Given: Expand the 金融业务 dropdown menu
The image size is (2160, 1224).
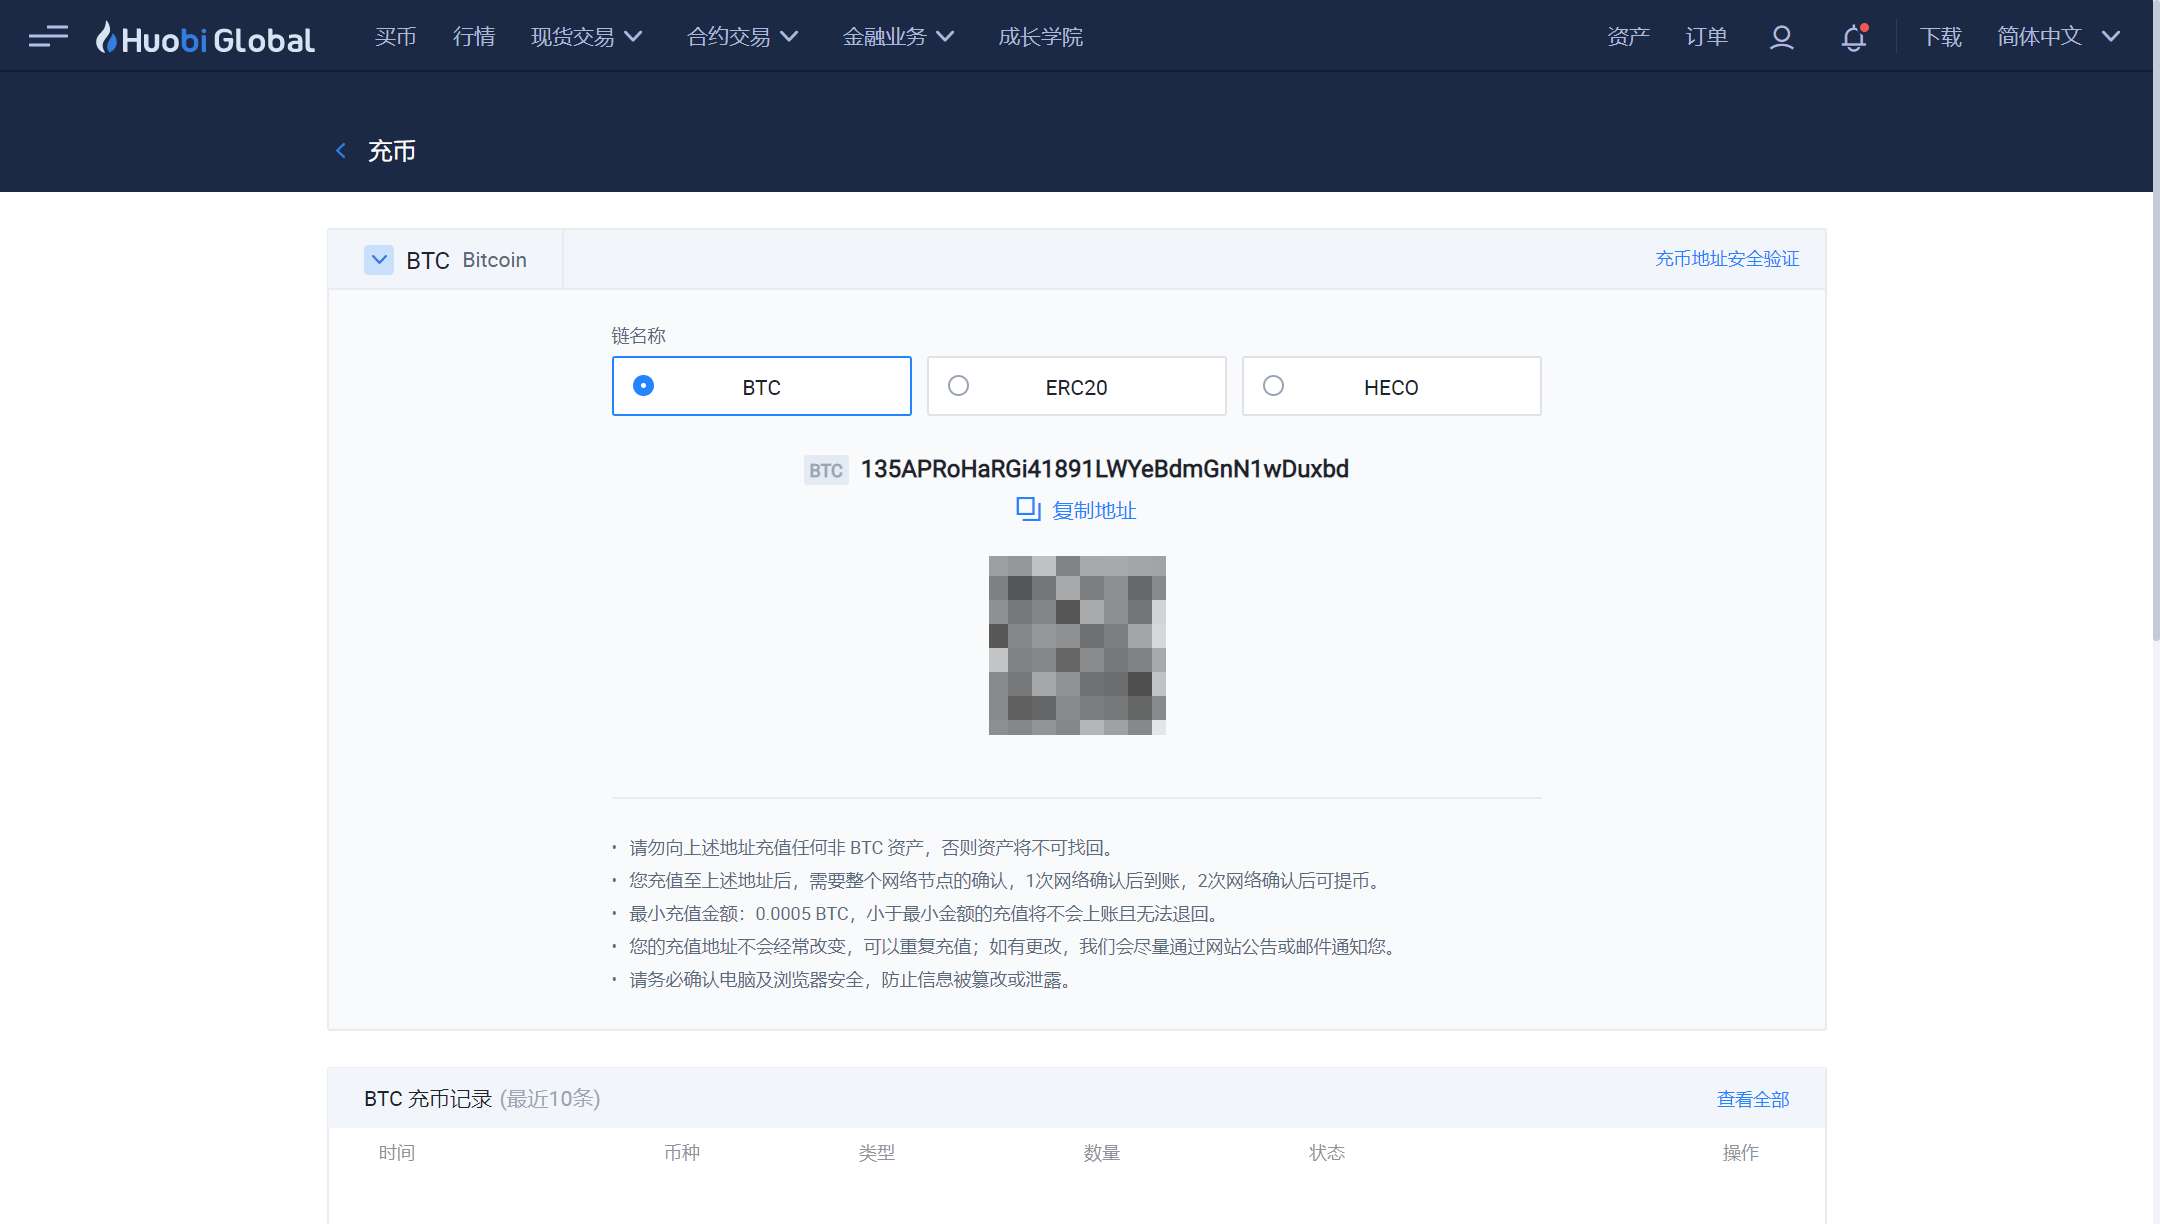Looking at the screenshot, I should pos(899,37).
